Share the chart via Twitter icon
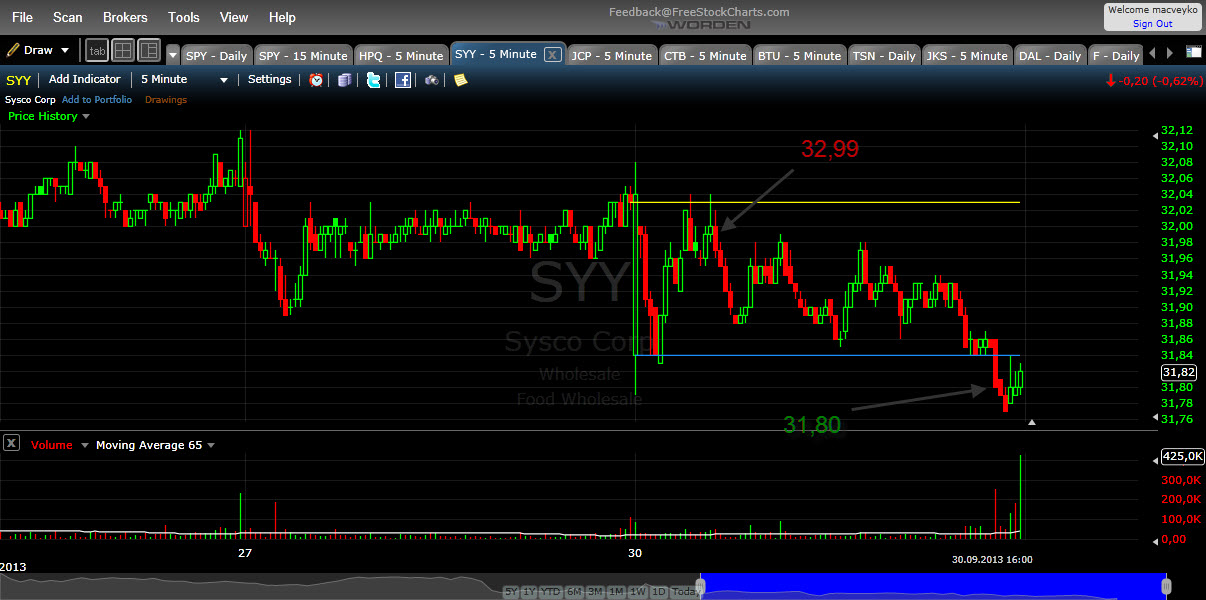The height and width of the screenshot is (600, 1206). [x=373, y=80]
